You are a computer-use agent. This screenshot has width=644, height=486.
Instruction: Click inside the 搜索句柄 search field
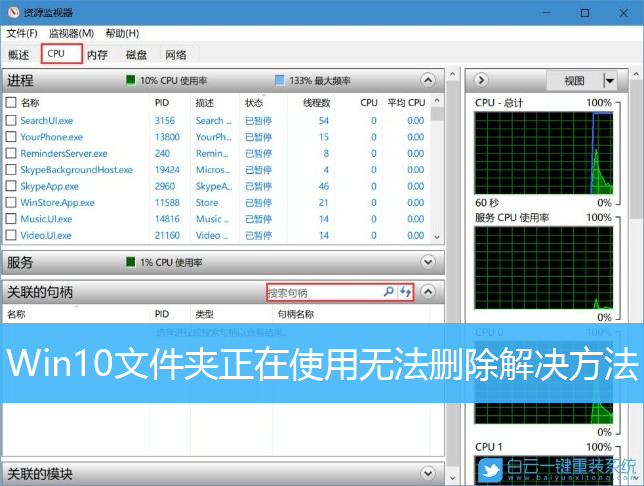pos(322,292)
